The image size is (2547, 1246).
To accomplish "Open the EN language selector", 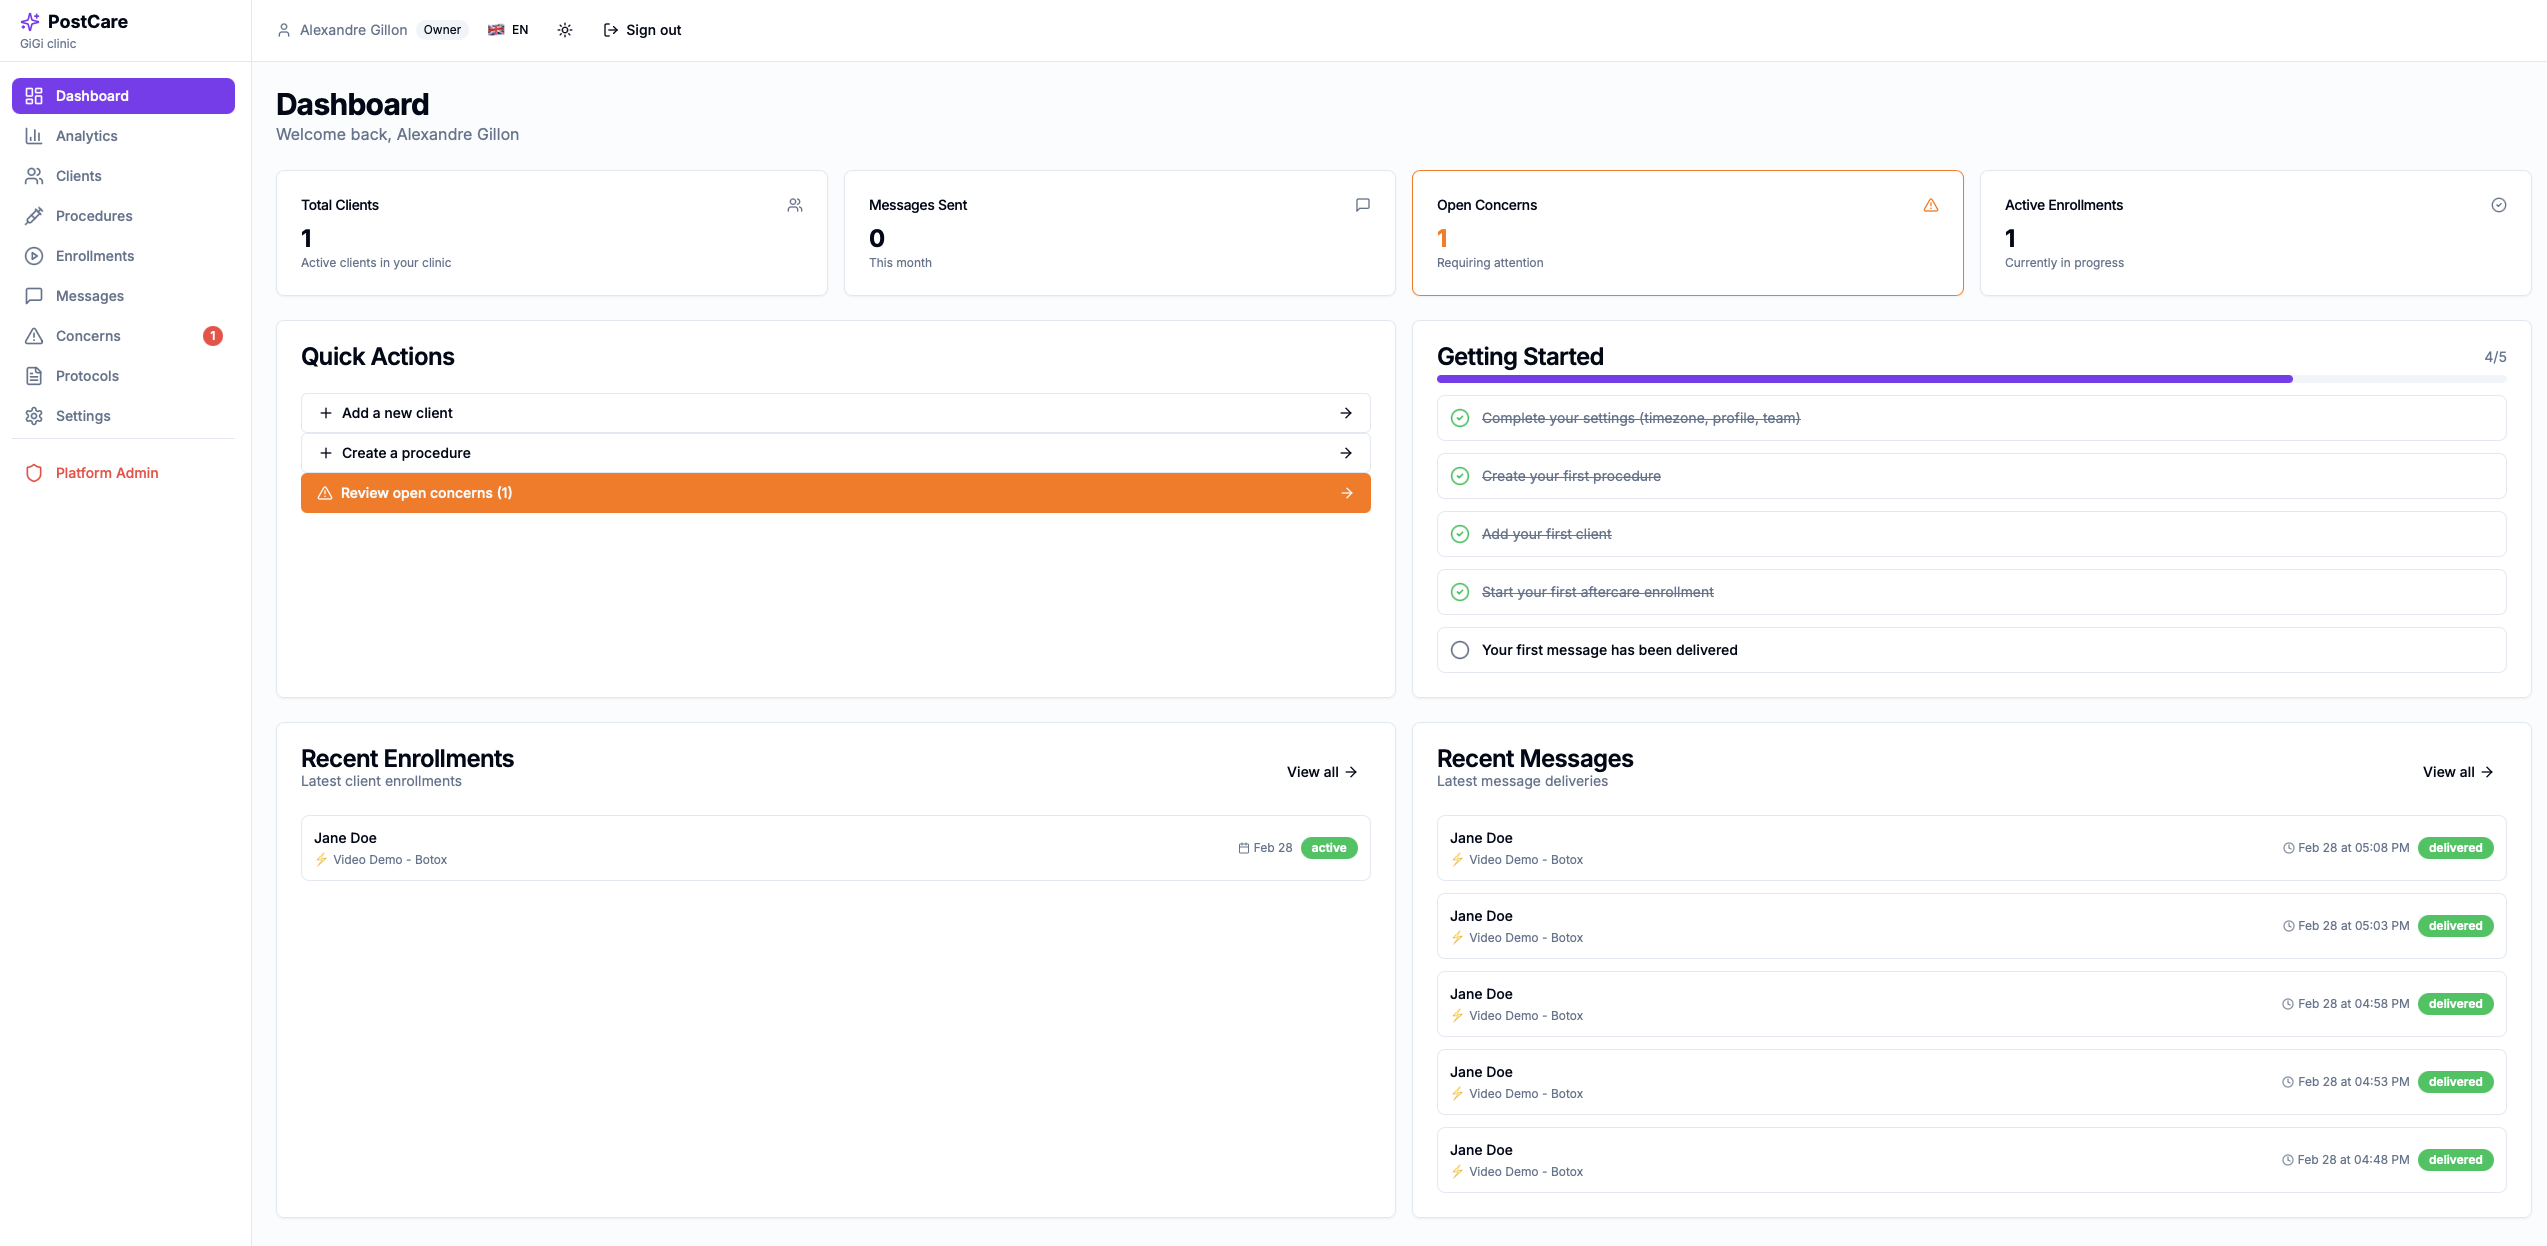I will [507, 30].
